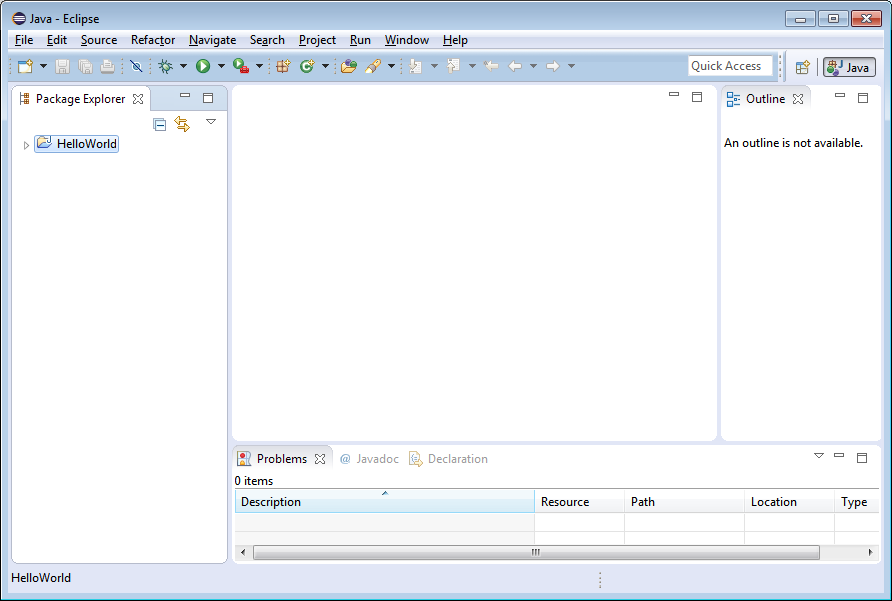Open the New wizard dropdown arrow

click(x=43, y=67)
